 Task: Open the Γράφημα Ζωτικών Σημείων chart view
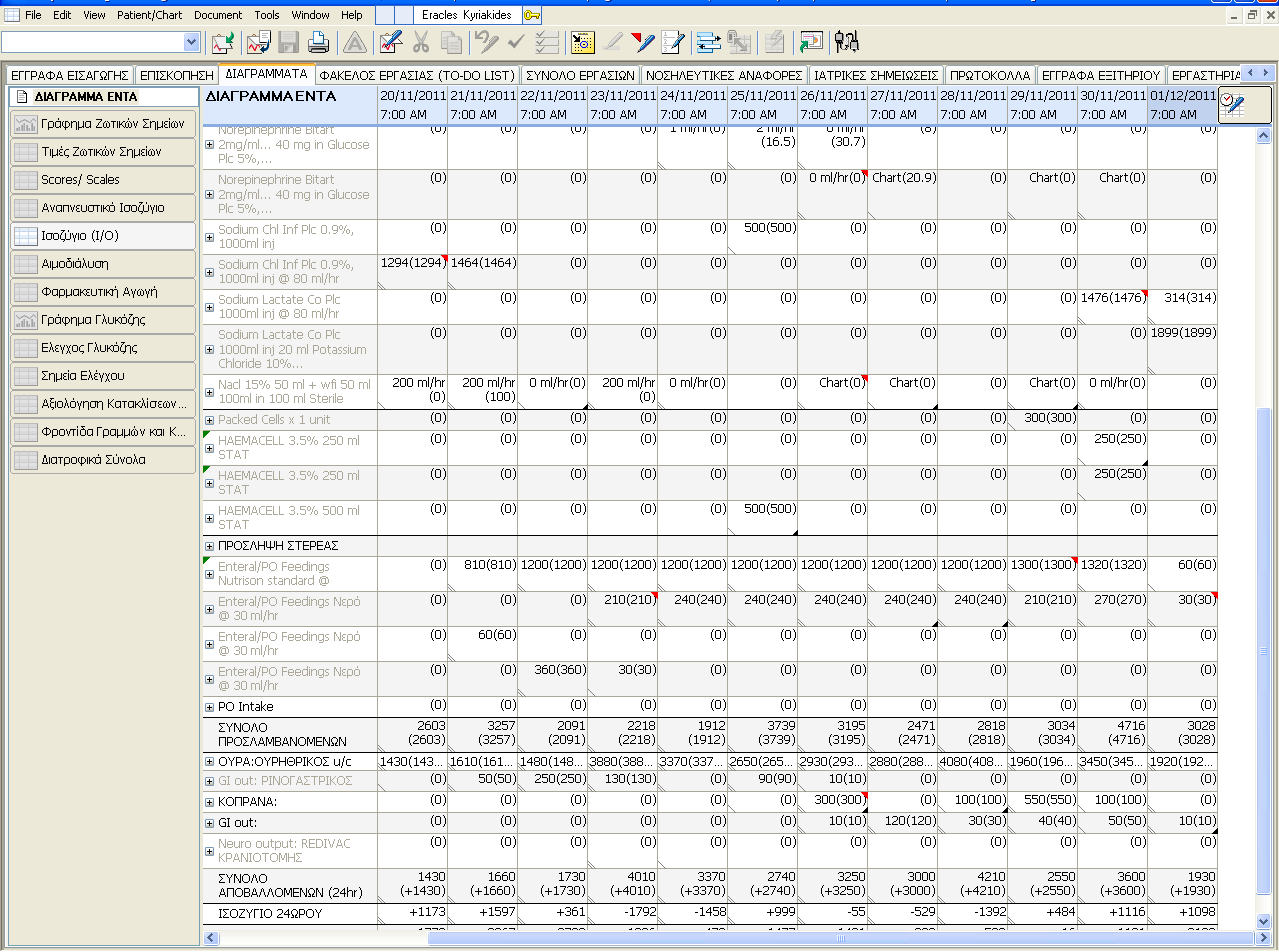103,124
